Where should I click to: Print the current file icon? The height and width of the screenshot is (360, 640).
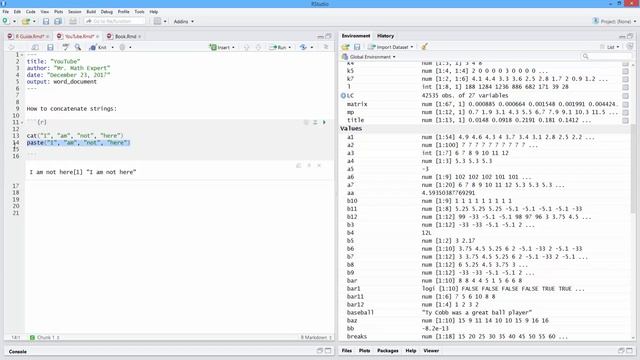(73, 21)
